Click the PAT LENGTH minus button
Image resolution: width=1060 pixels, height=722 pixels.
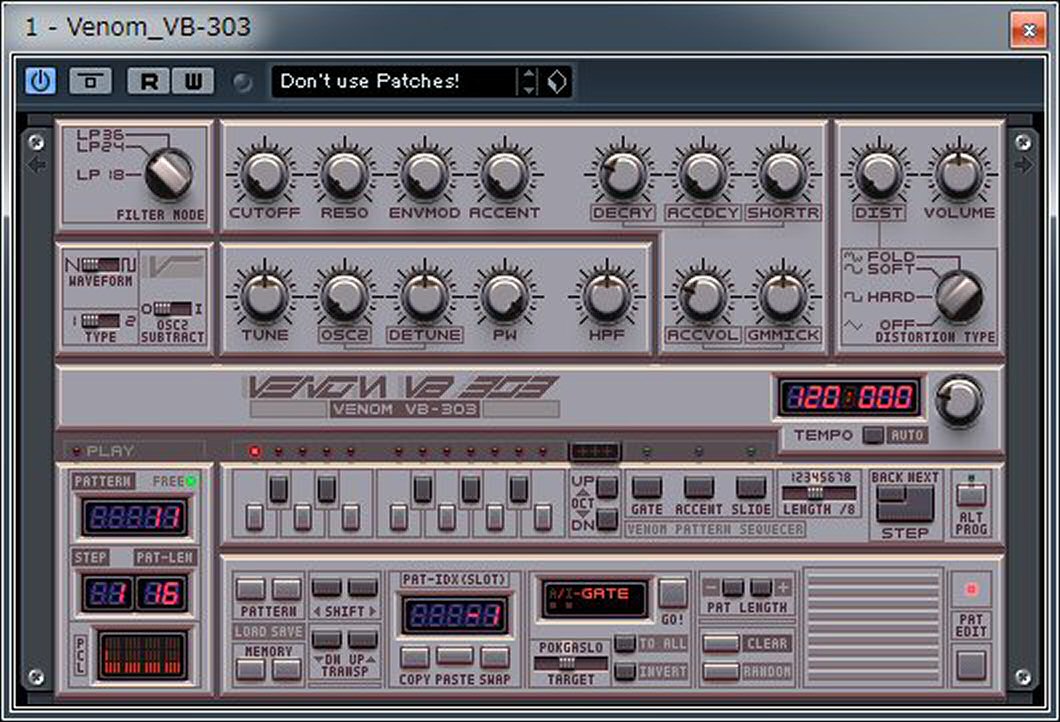click(733, 587)
